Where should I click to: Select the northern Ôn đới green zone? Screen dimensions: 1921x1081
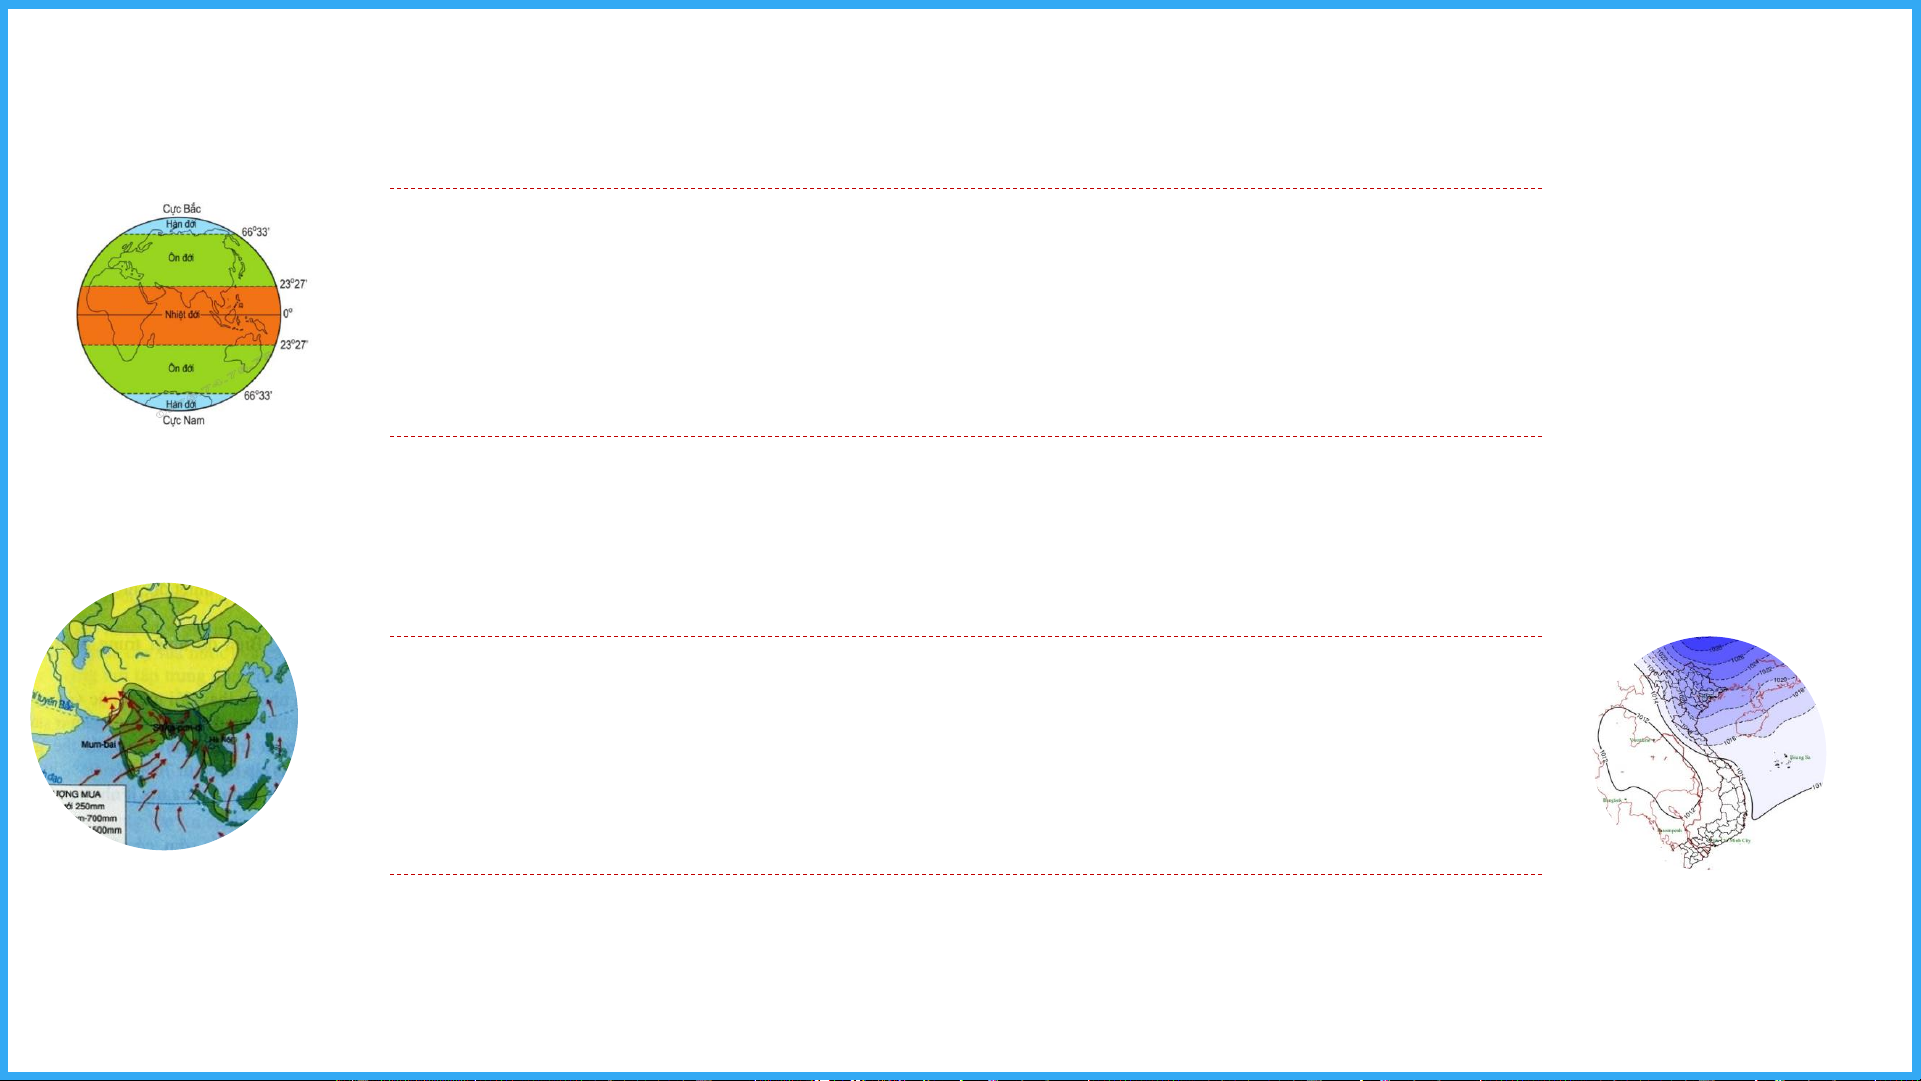180,260
